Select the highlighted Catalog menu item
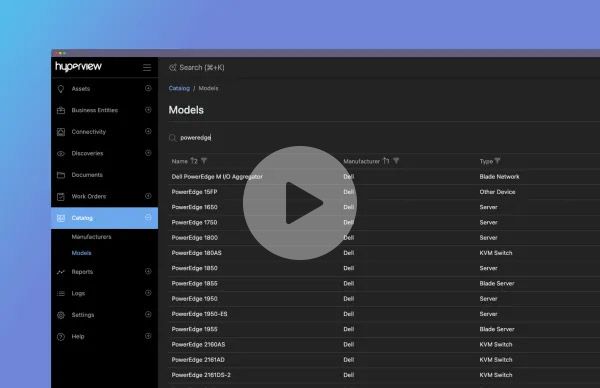The width and height of the screenshot is (600, 388). pos(104,218)
